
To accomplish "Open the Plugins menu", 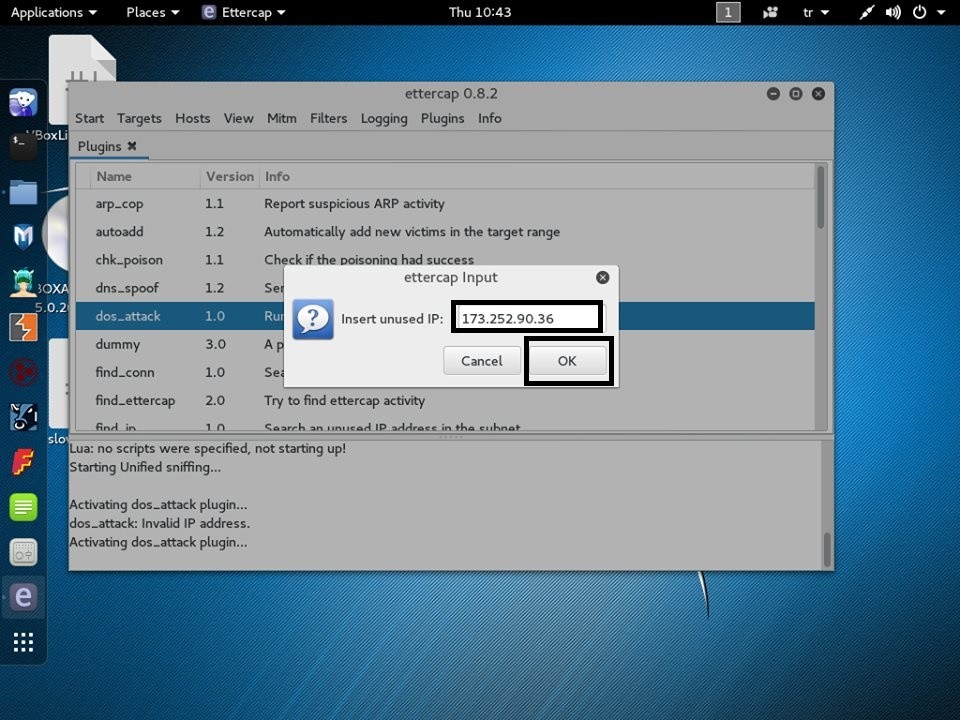I will [x=442, y=118].
